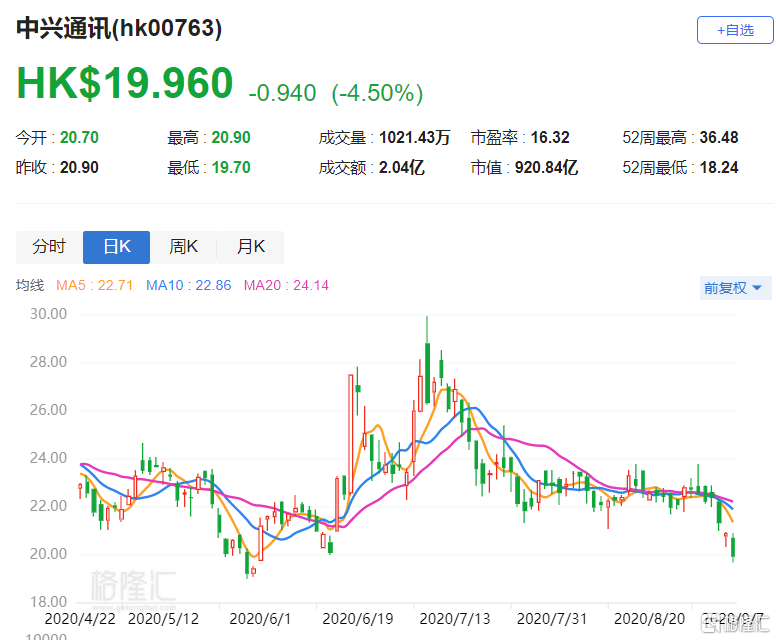The image size is (776, 640).
Task: Click the 2020/7/31 date label
Action: pos(552,619)
